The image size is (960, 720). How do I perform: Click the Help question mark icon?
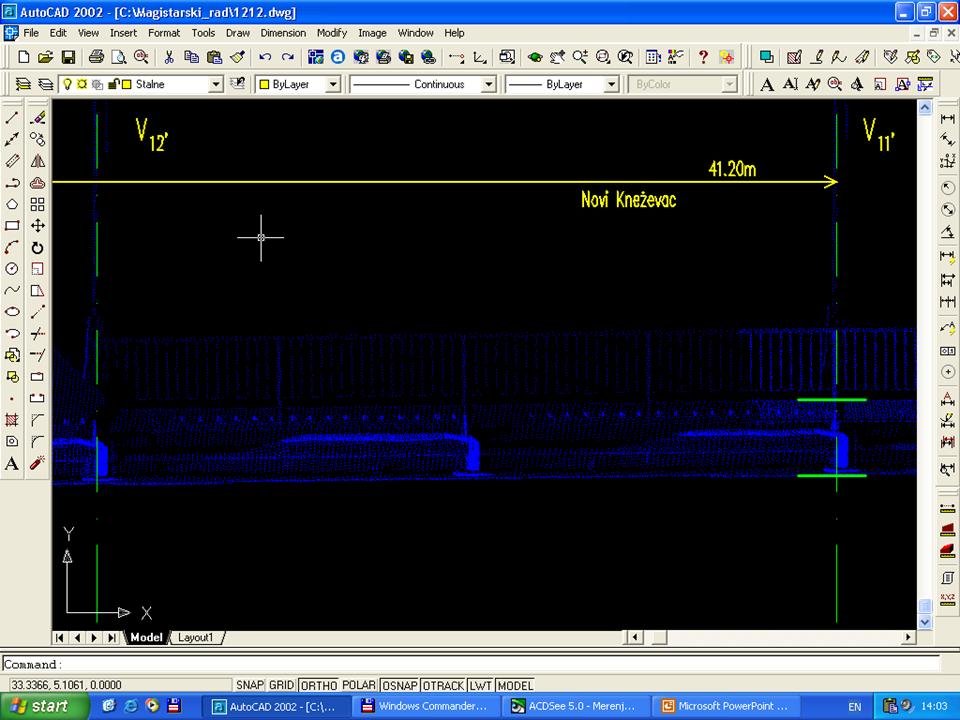pyautogui.click(x=703, y=57)
